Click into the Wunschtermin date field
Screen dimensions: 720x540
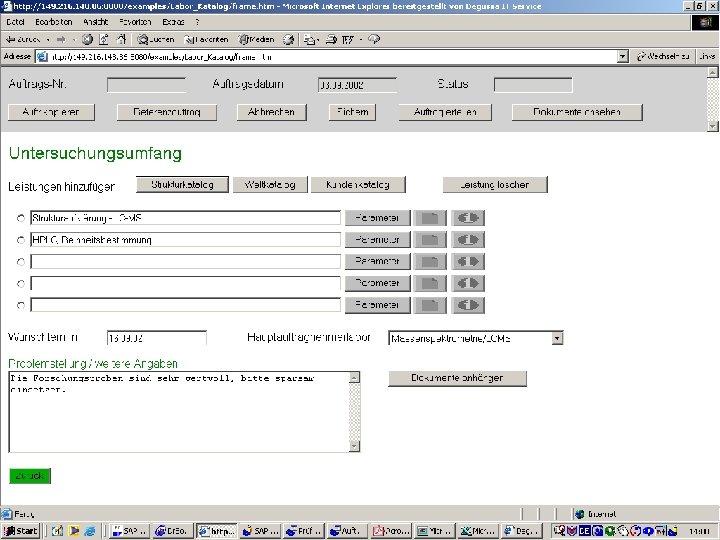point(157,338)
